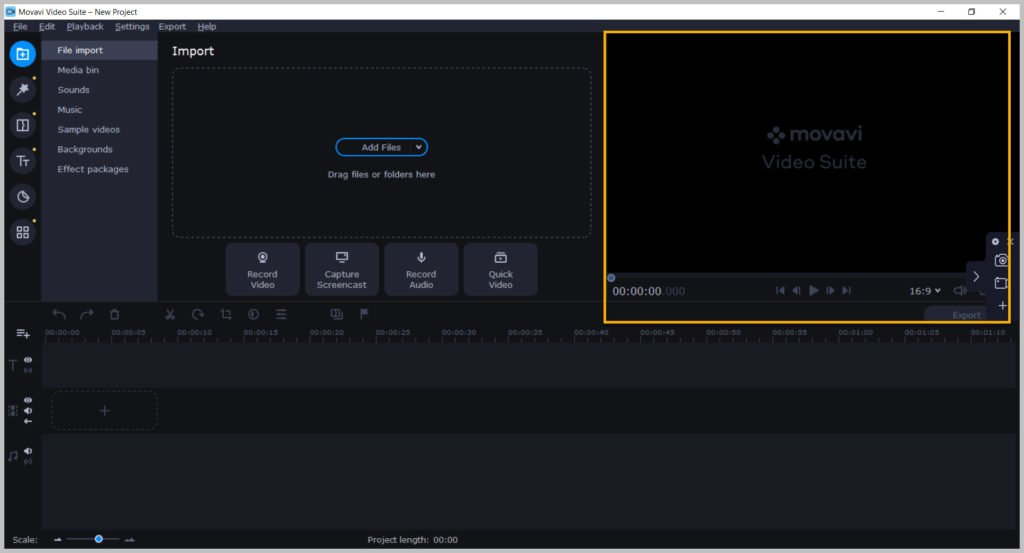Step forward one frame in preview
The width and height of the screenshot is (1024, 553).
(x=830, y=291)
